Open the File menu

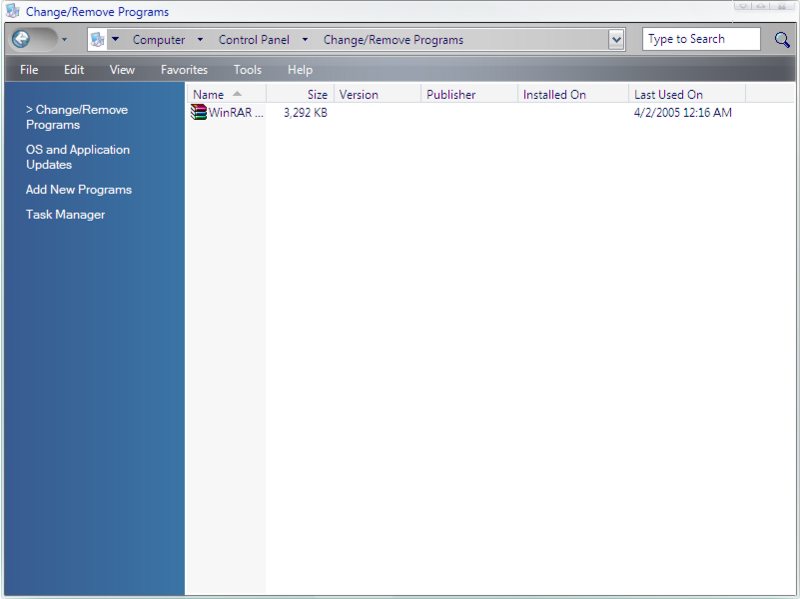coord(29,70)
